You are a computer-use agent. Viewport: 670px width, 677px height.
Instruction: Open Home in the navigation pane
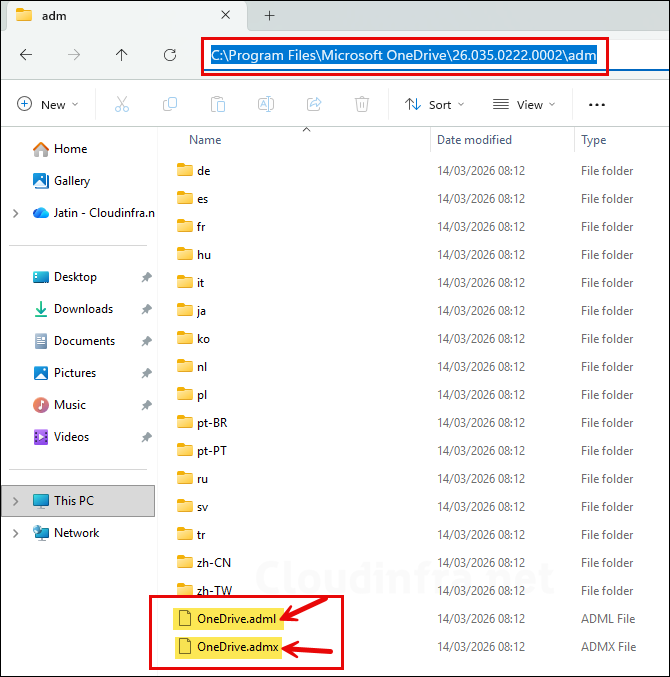click(60, 149)
